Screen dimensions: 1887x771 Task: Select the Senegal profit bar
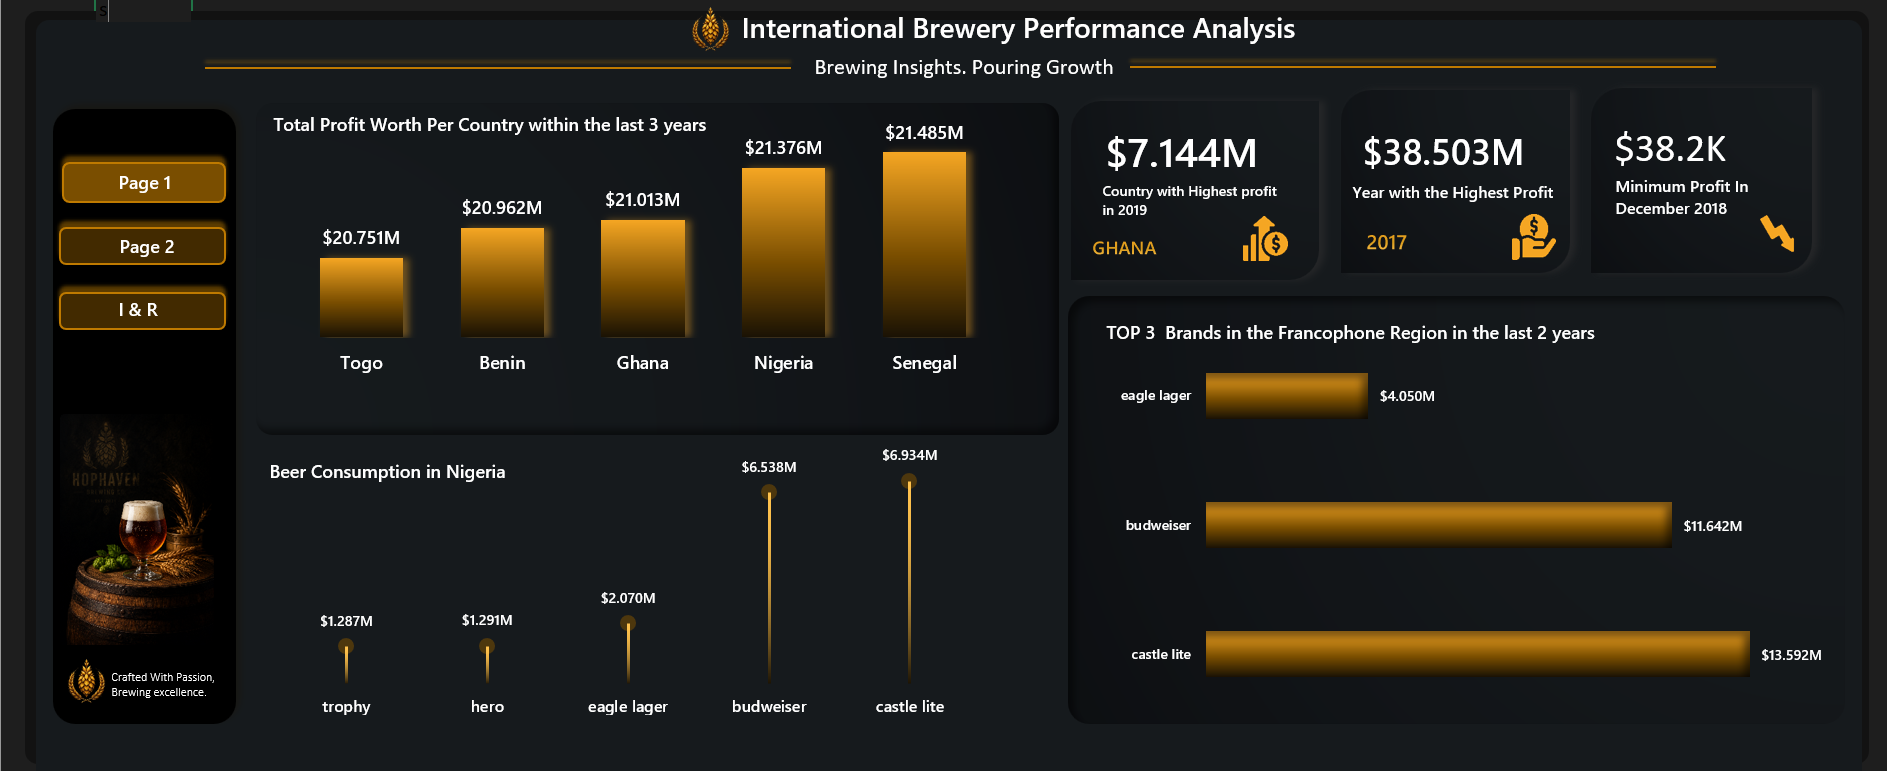(x=924, y=244)
